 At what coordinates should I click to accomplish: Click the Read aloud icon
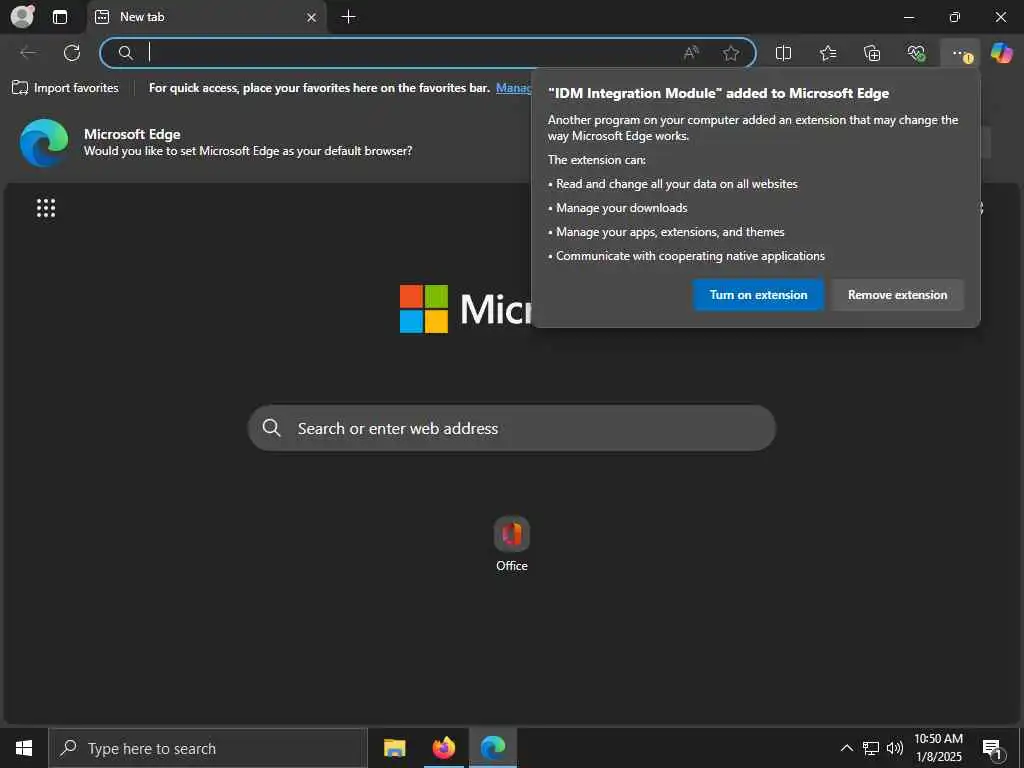pyautogui.click(x=691, y=53)
